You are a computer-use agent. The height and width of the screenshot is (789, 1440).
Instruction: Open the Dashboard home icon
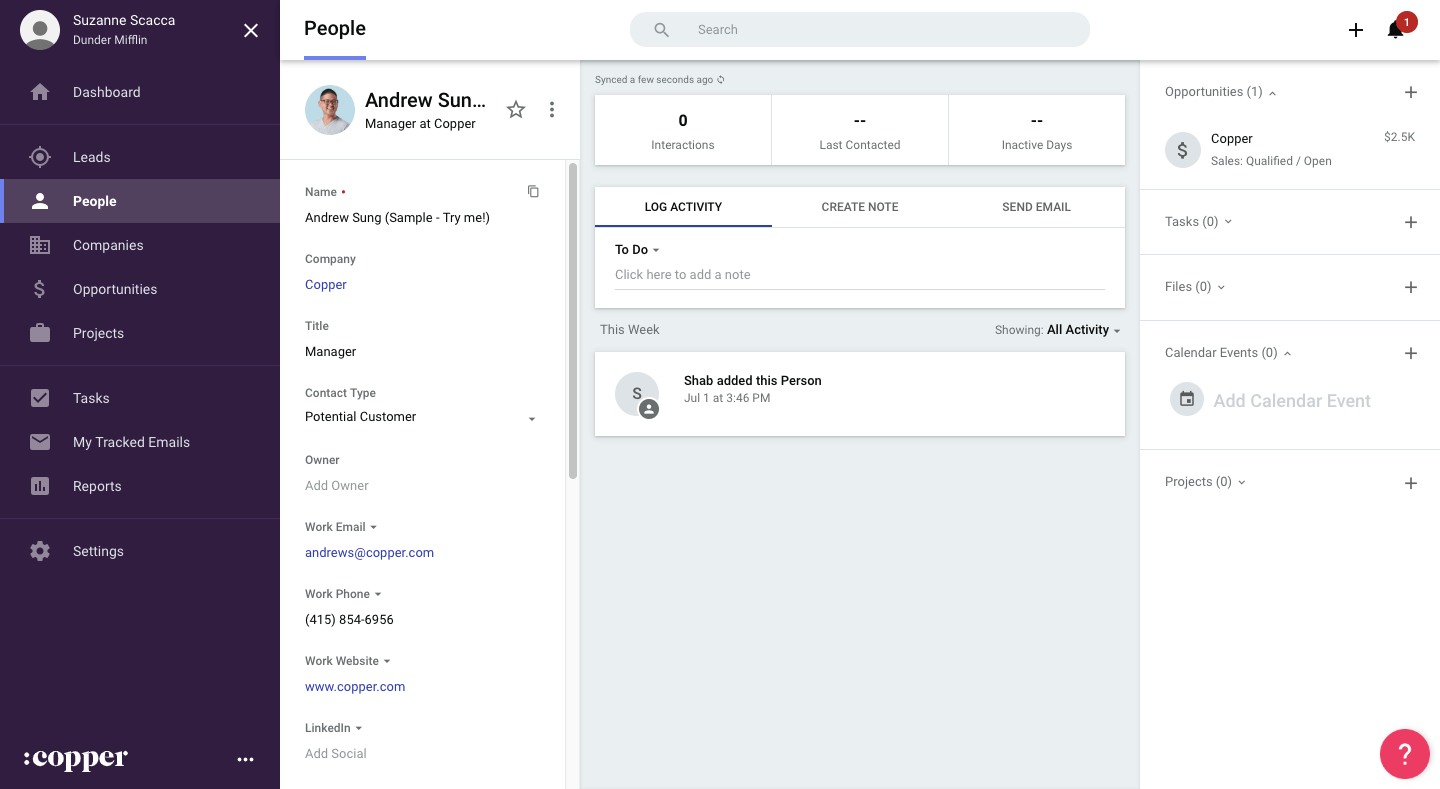[40, 92]
